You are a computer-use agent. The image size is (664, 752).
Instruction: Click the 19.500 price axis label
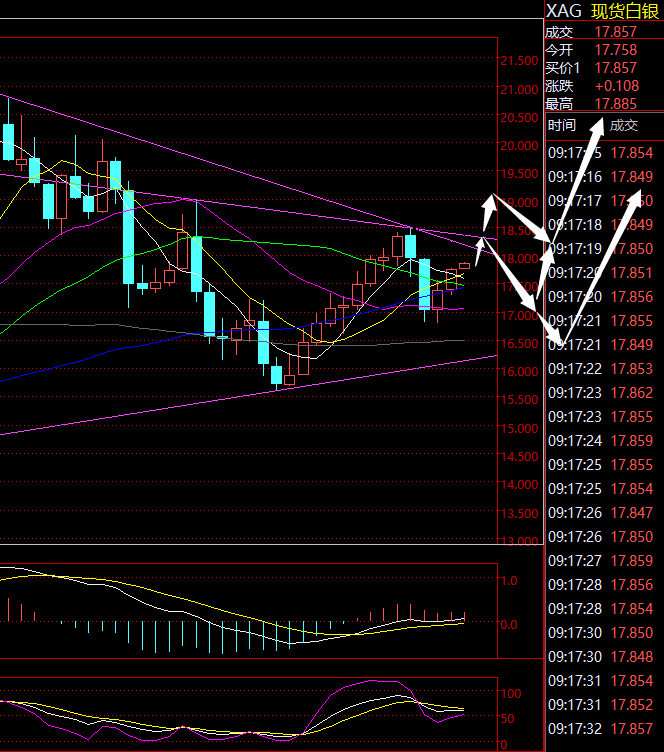520,174
